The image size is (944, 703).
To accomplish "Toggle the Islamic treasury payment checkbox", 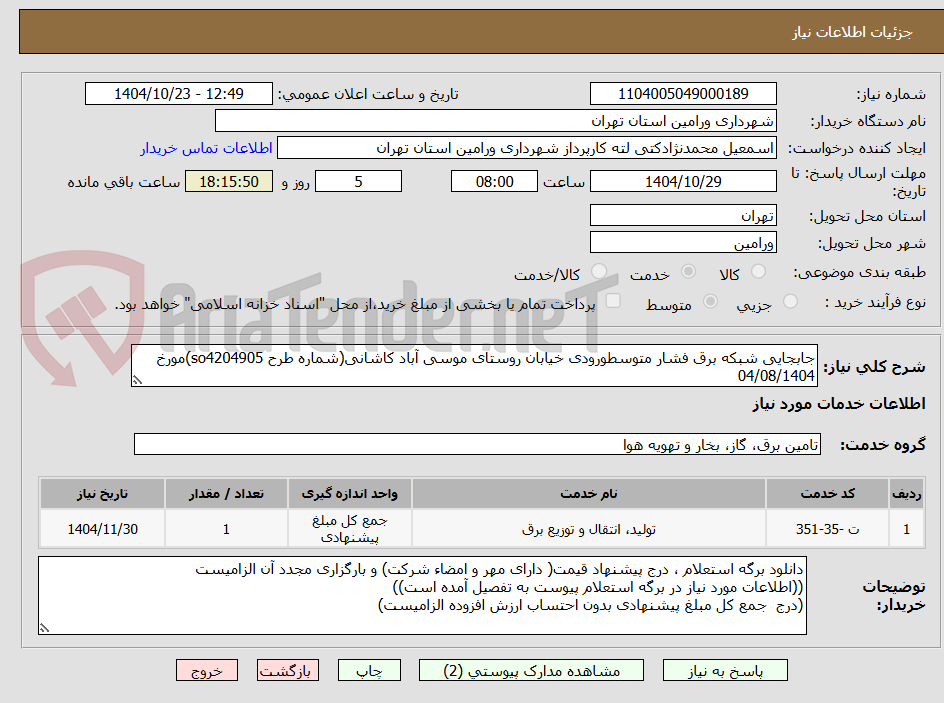I will [613, 300].
